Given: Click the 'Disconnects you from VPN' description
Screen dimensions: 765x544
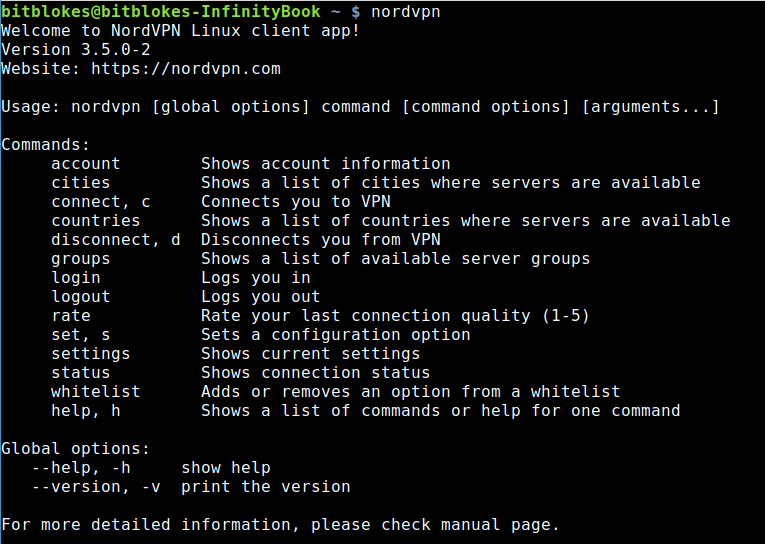Looking at the screenshot, I should [x=321, y=240].
